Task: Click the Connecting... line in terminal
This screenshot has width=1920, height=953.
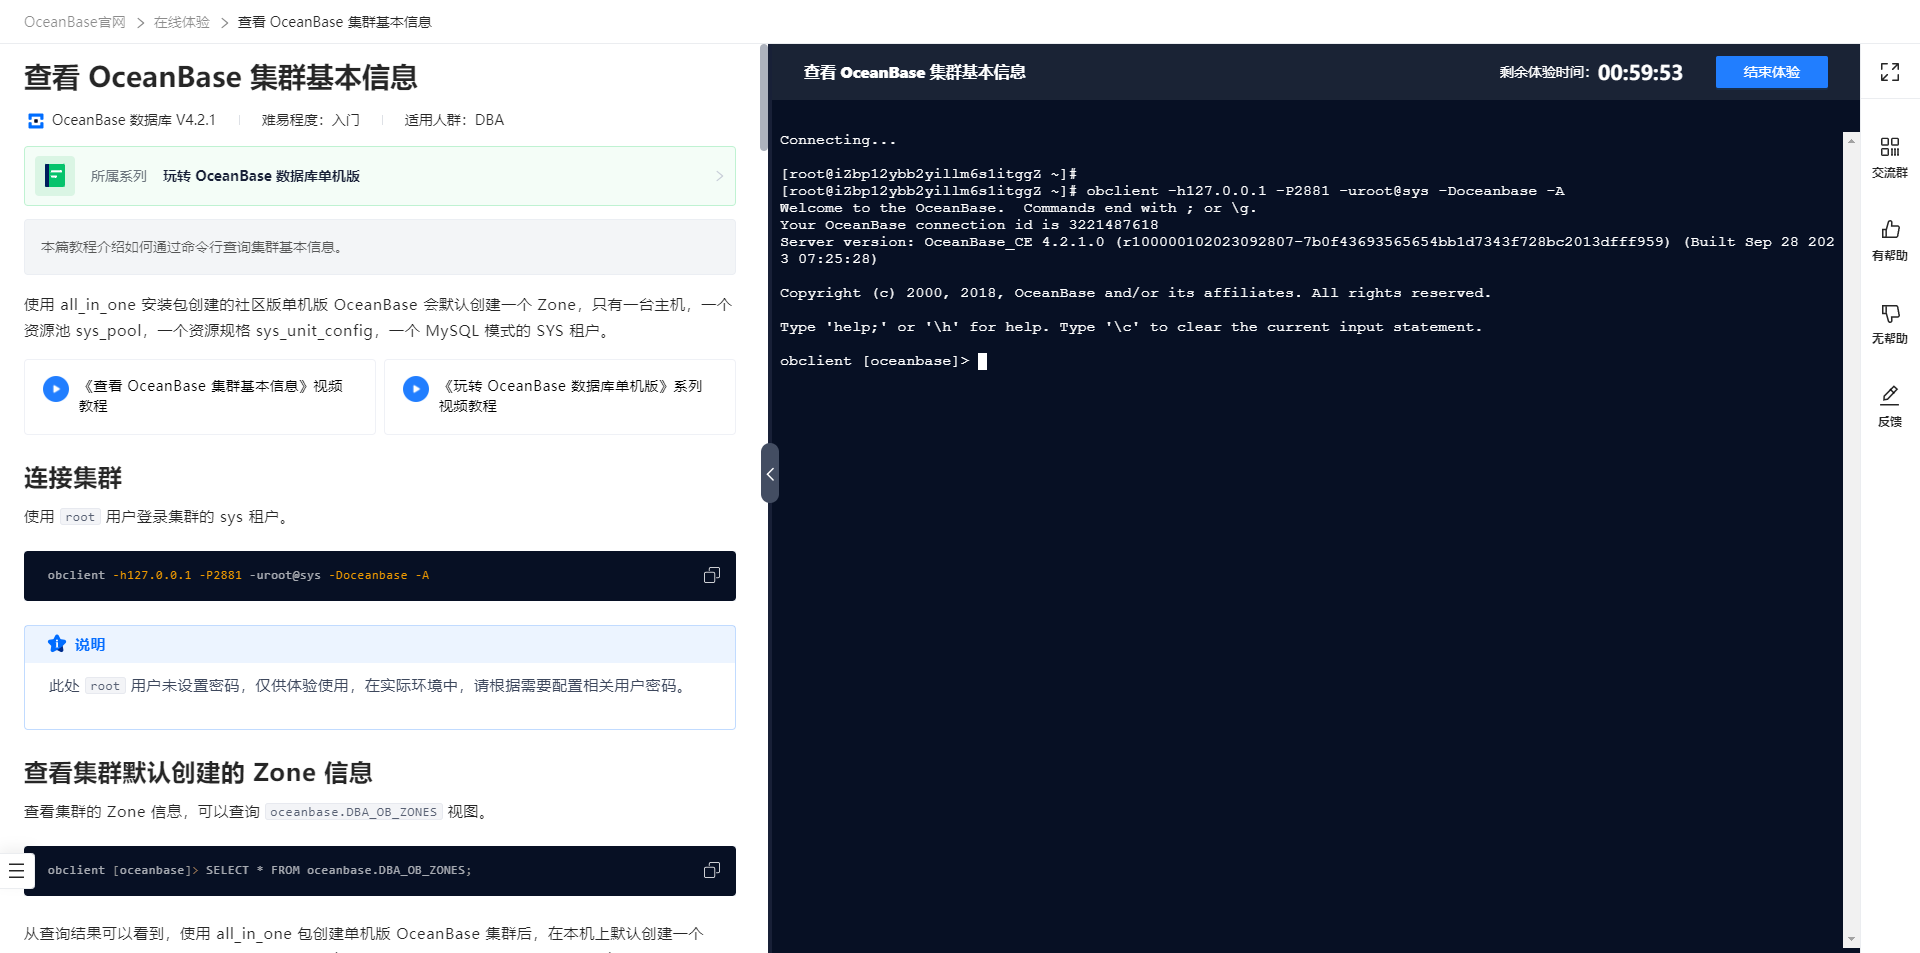Action: [x=838, y=140]
